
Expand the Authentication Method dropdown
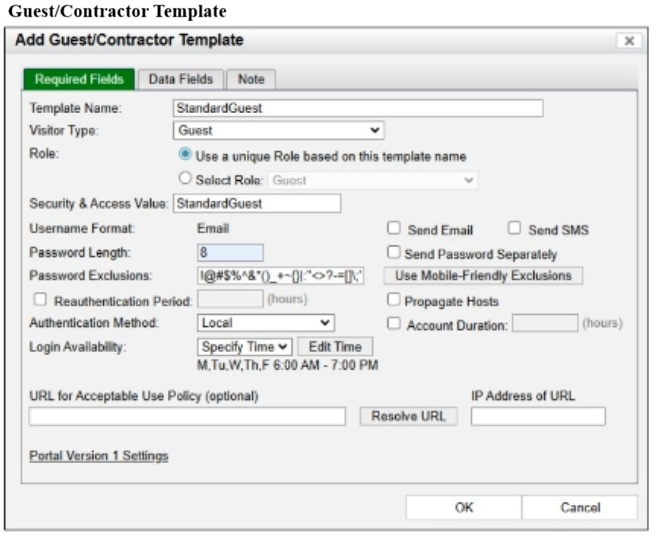coord(265,323)
